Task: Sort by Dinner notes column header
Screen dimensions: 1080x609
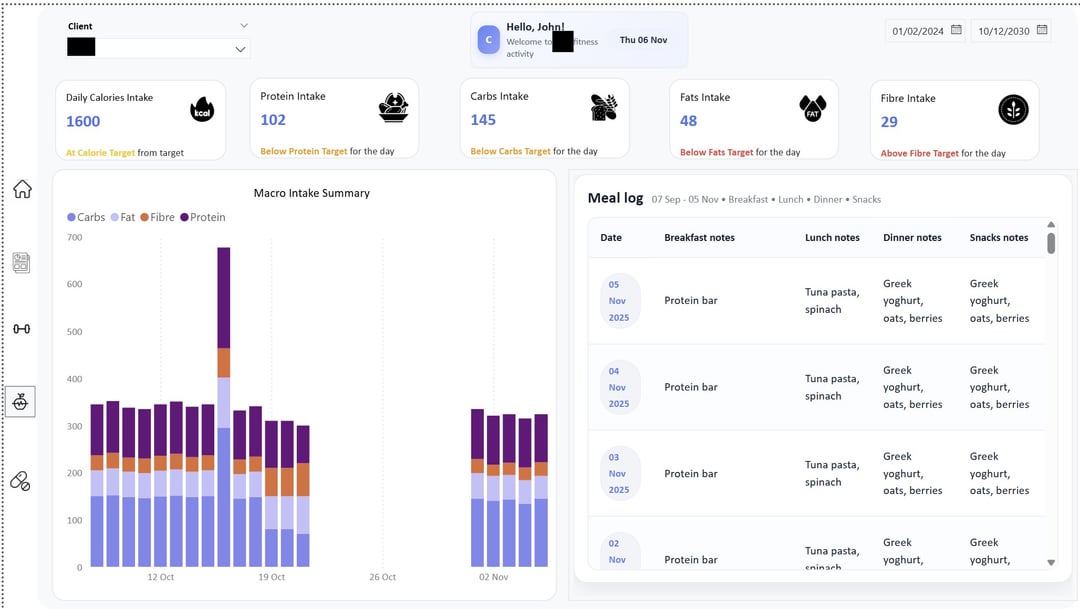Action: click(x=912, y=238)
